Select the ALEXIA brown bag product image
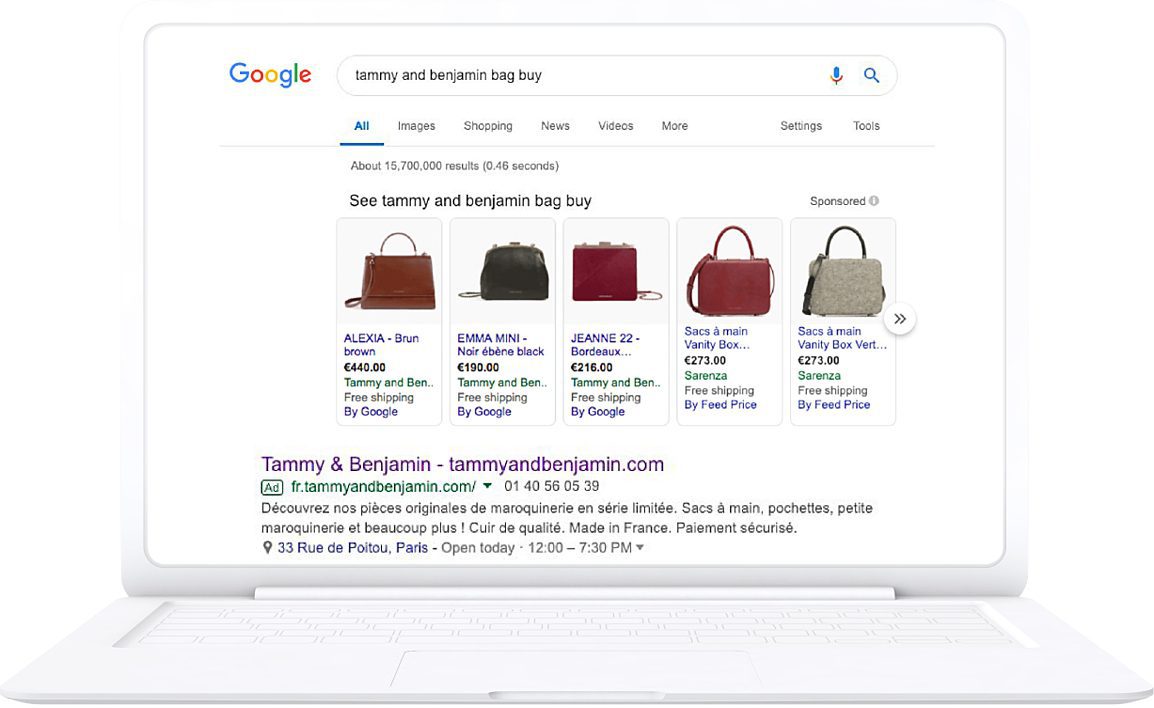 [x=389, y=271]
